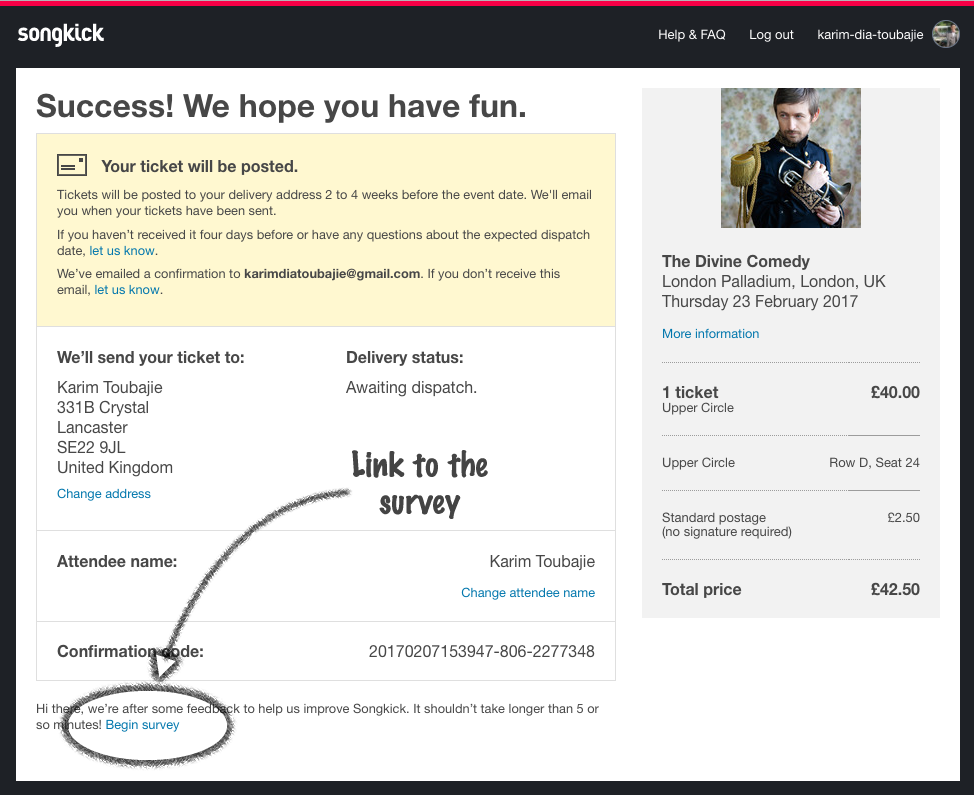Click '1 ticket' label in order summary

(x=690, y=393)
